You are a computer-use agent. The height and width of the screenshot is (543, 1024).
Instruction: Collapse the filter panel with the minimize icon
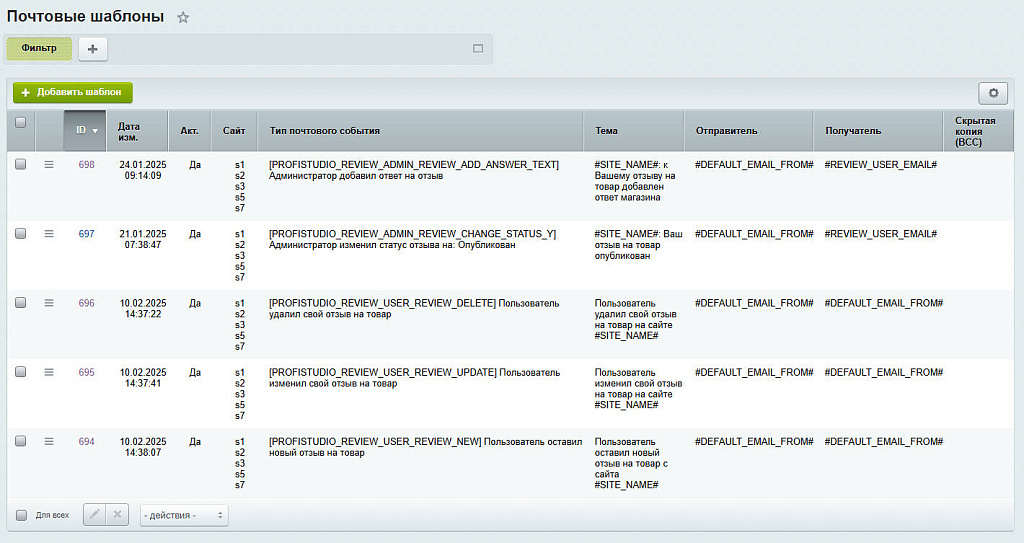(477, 48)
